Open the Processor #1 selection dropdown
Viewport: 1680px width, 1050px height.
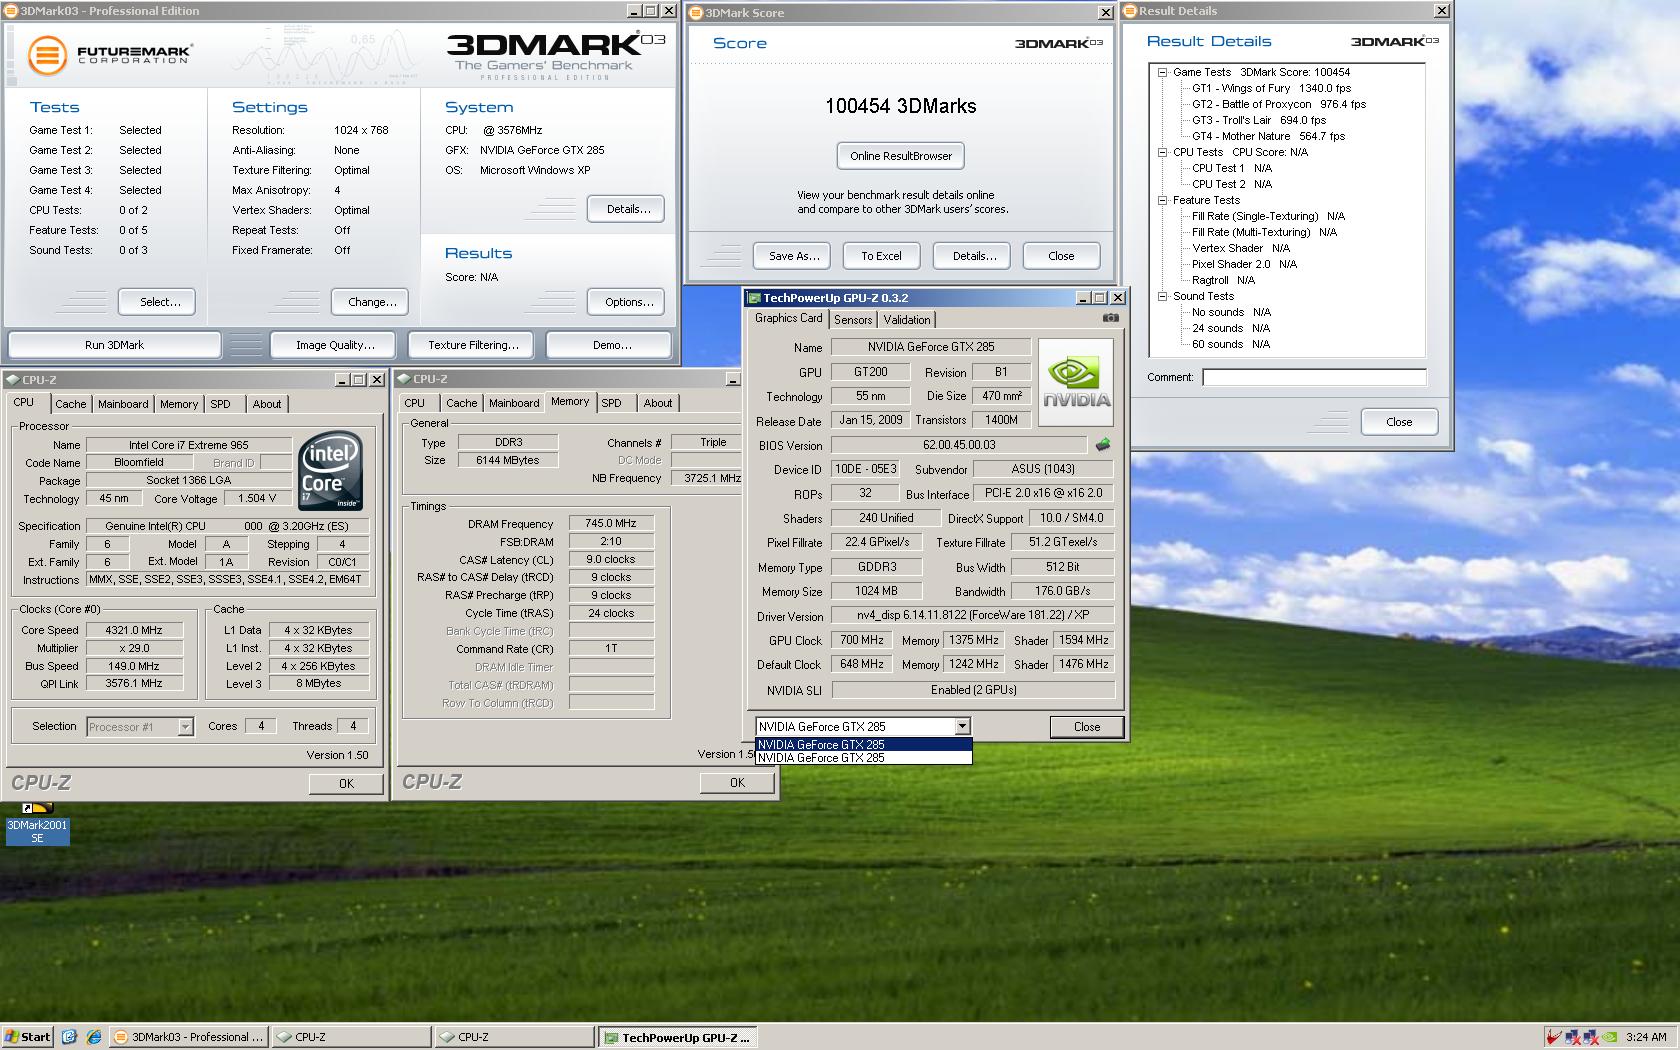coord(185,727)
